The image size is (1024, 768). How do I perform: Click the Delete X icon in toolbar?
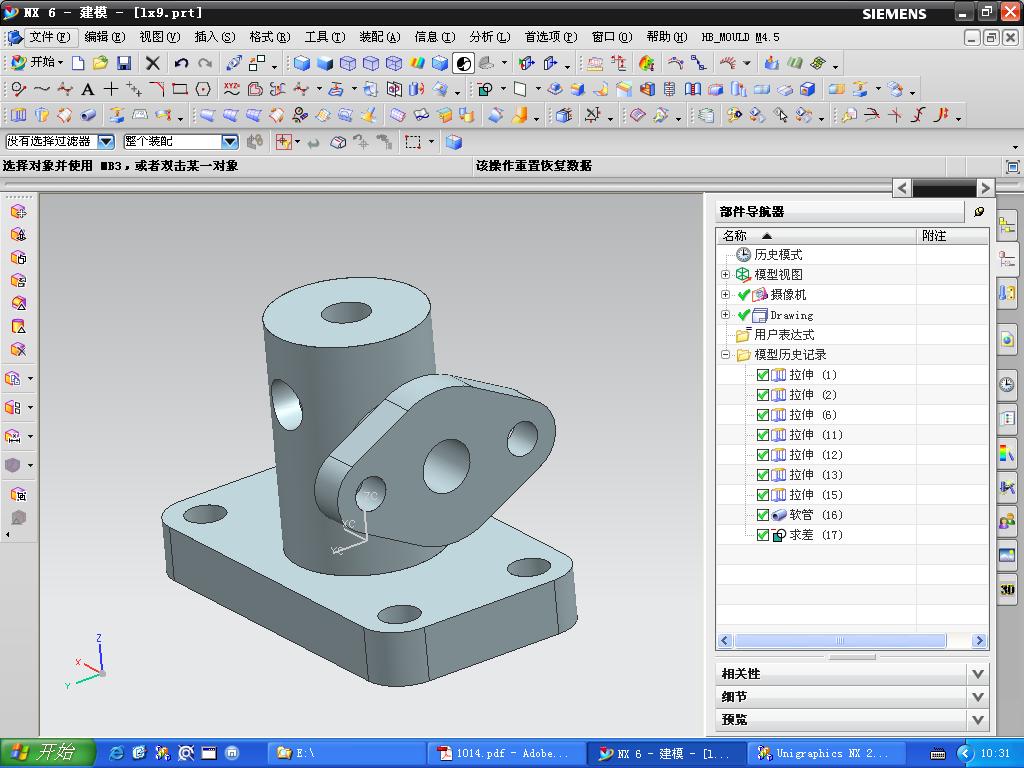click(x=152, y=63)
